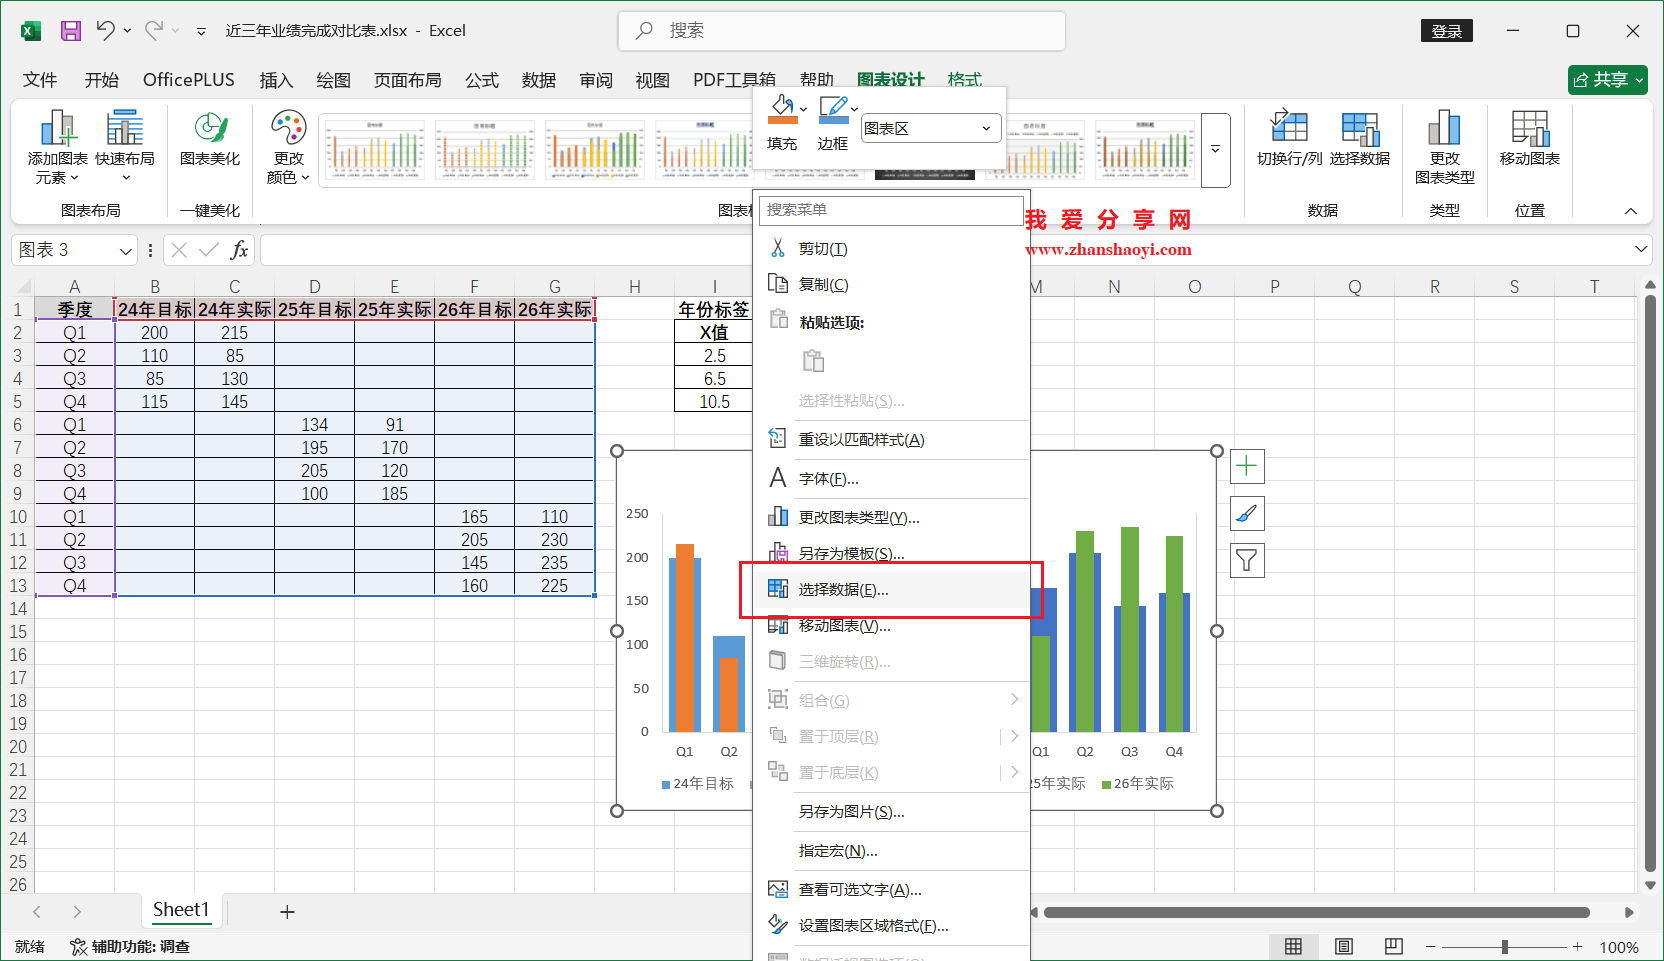1664x961 pixels.
Task: Open Add Chart Element (添加图表元素)
Action: coord(58,147)
